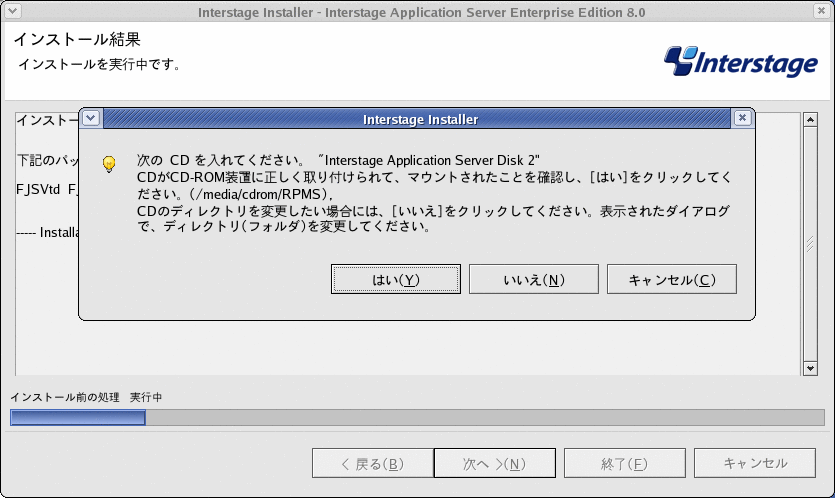Close the Interstage Installer dialog

tap(742, 118)
